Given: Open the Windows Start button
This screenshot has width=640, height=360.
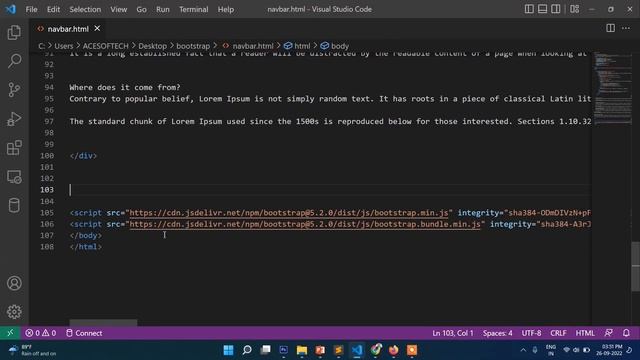Looking at the screenshot, I should [228, 350].
